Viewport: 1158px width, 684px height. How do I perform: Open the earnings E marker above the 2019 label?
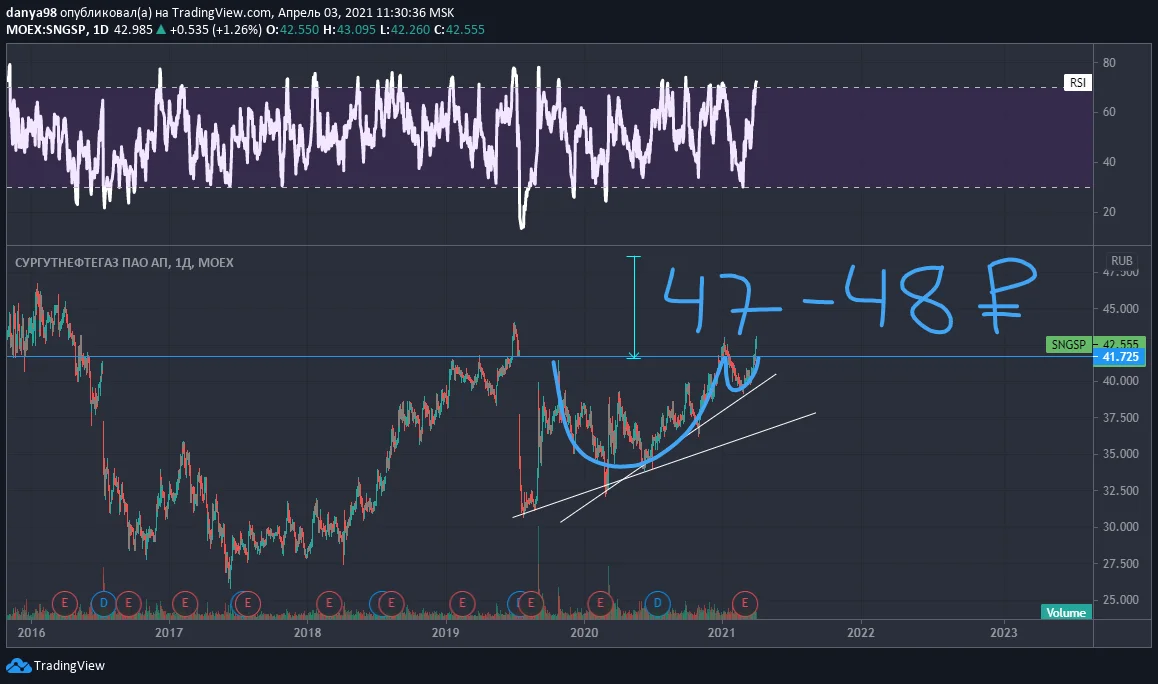click(462, 603)
